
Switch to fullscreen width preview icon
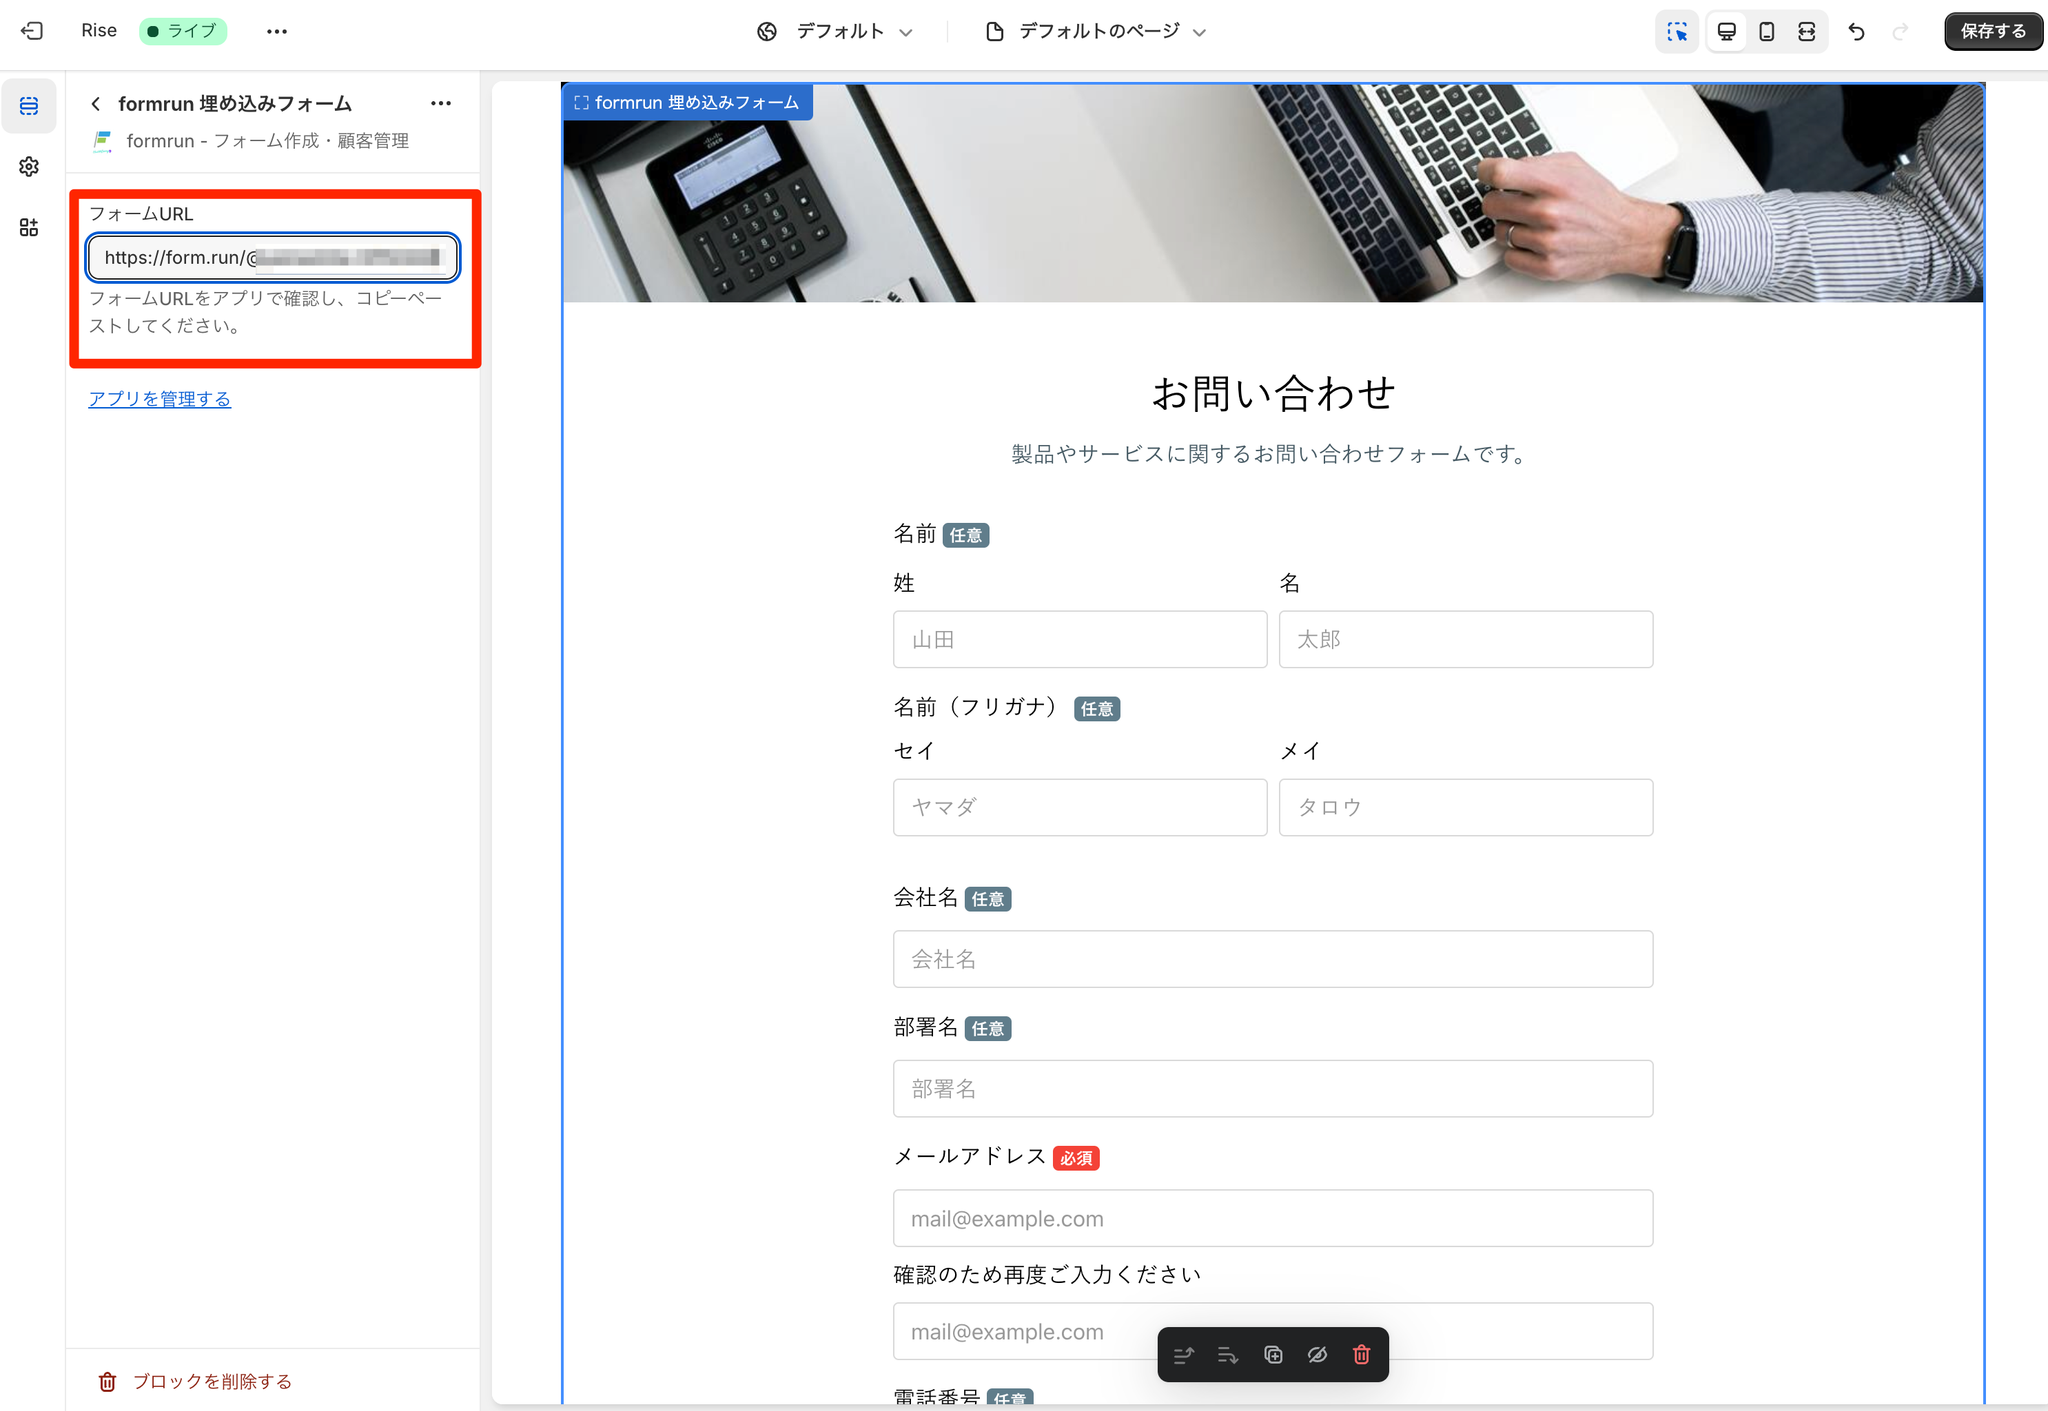pyautogui.click(x=1807, y=31)
